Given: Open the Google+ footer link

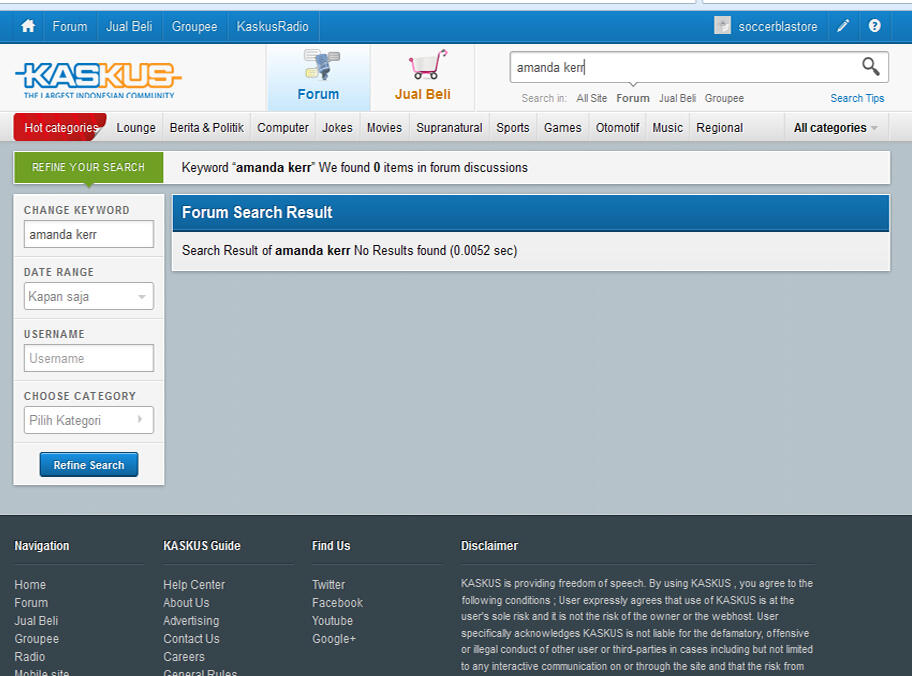Looking at the screenshot, I should (334, 639).
